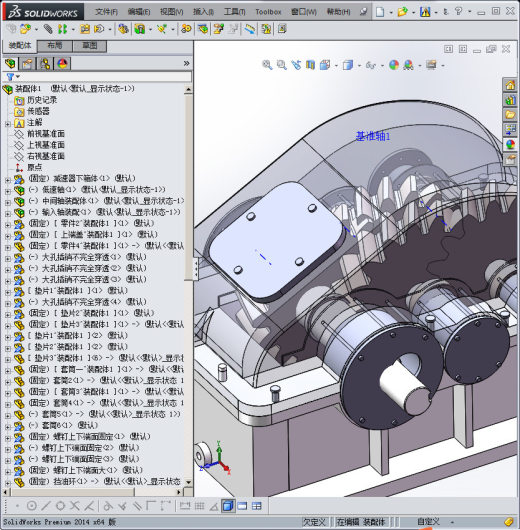Click the Section View icon
The image size is (520, 530).
click(x=310, y=65)
